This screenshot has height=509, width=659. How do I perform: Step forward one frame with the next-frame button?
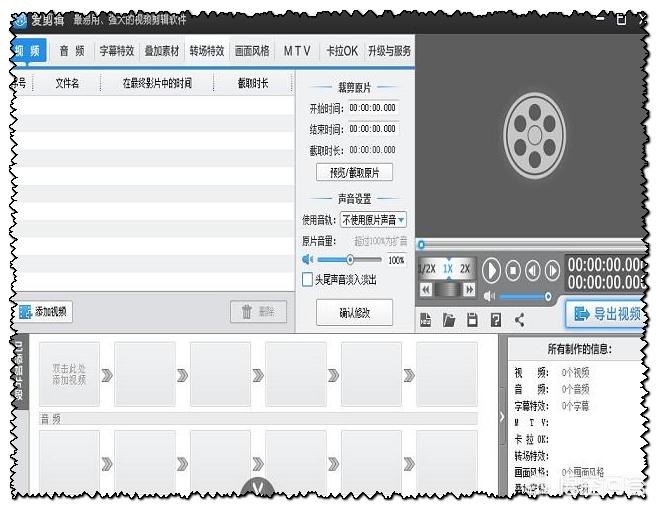click(x=551, y=270)
